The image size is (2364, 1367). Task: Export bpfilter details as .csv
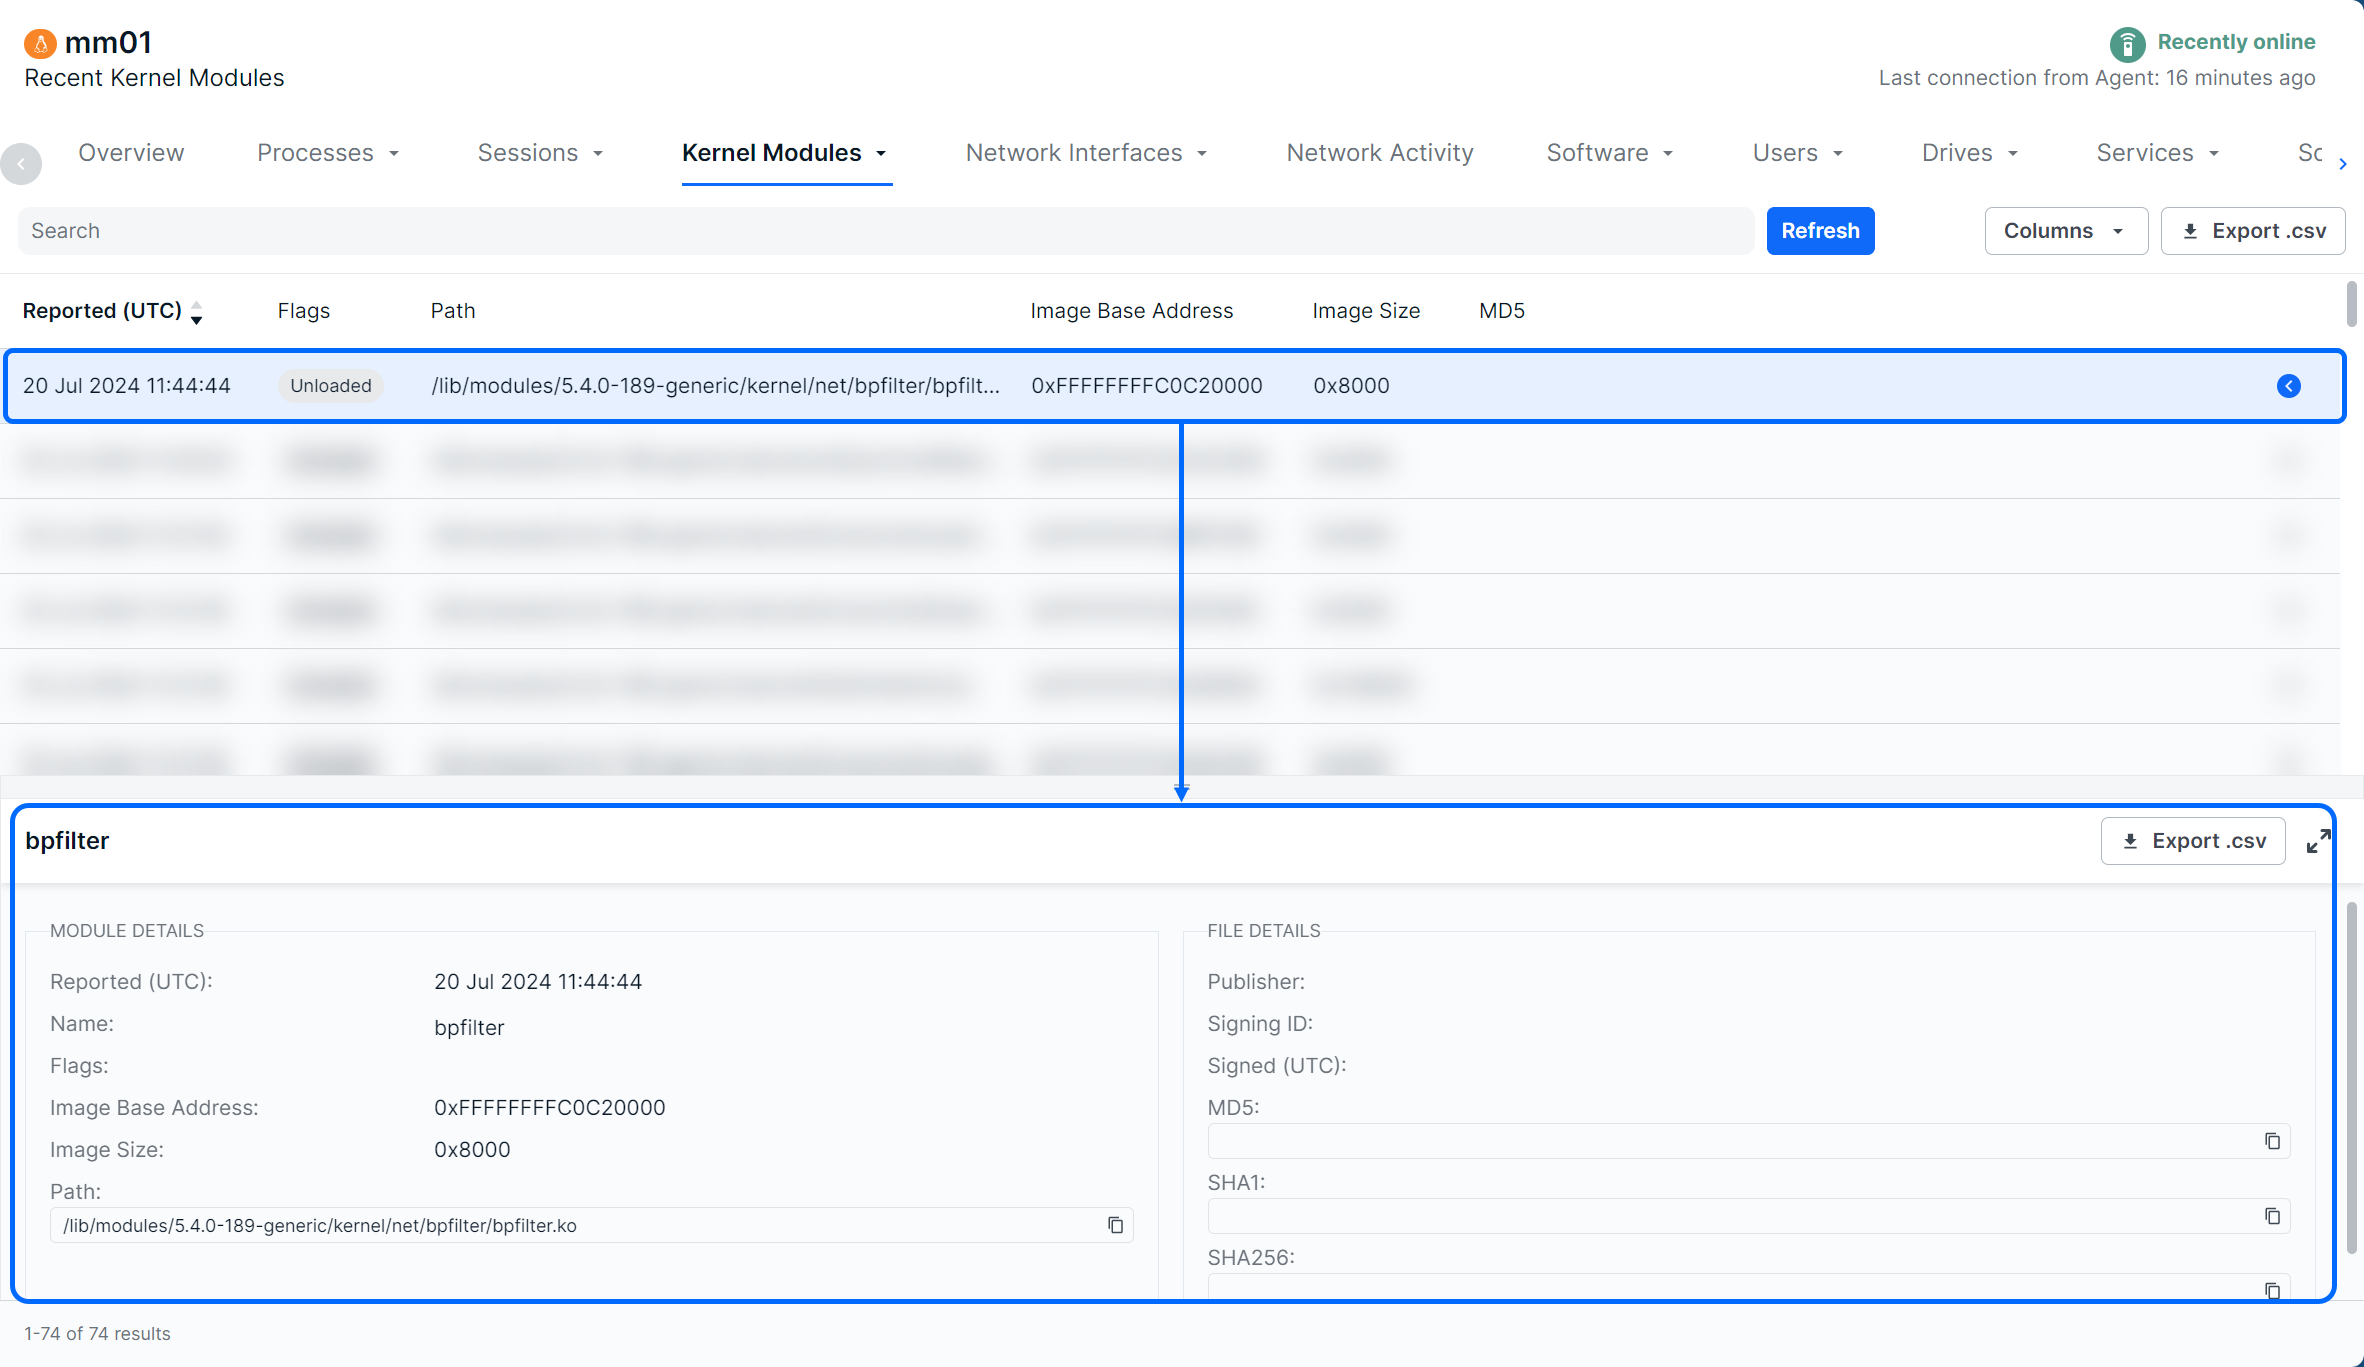point(2192,841)
